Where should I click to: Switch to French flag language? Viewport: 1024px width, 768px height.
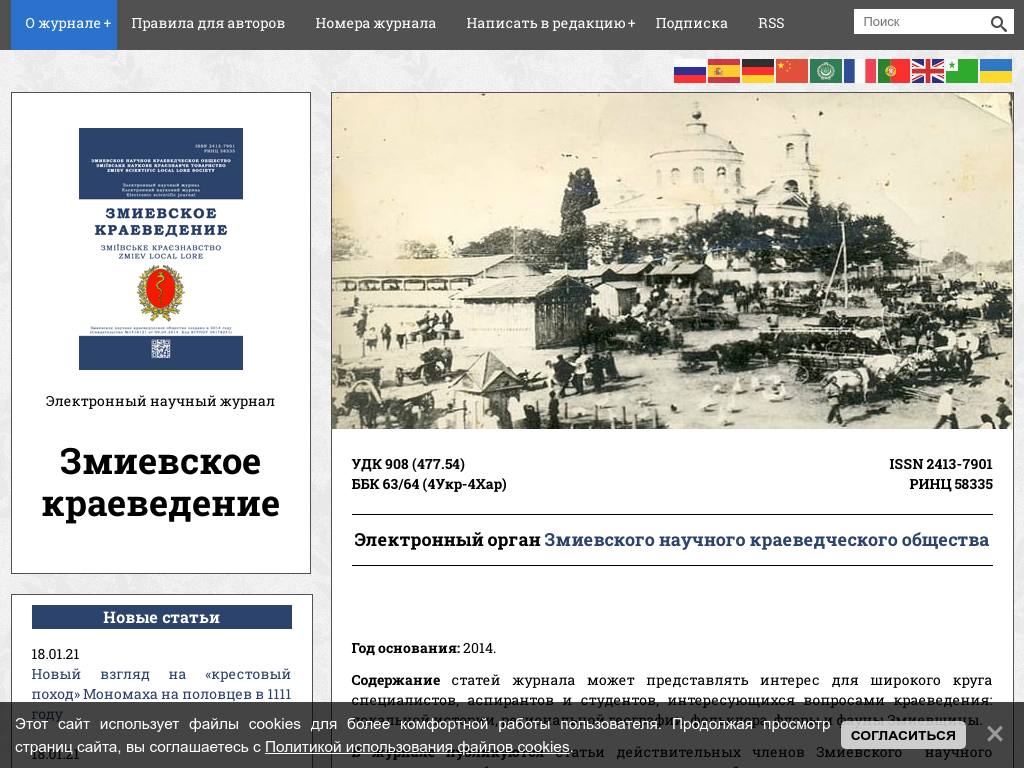(859, 71)
